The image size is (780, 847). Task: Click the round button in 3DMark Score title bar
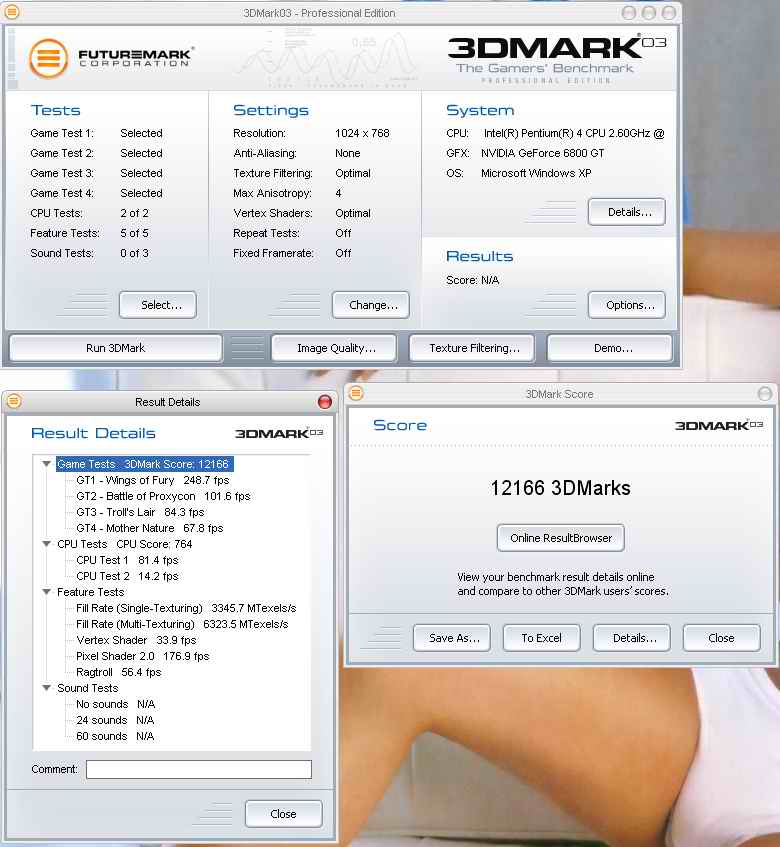click(764, 394)
